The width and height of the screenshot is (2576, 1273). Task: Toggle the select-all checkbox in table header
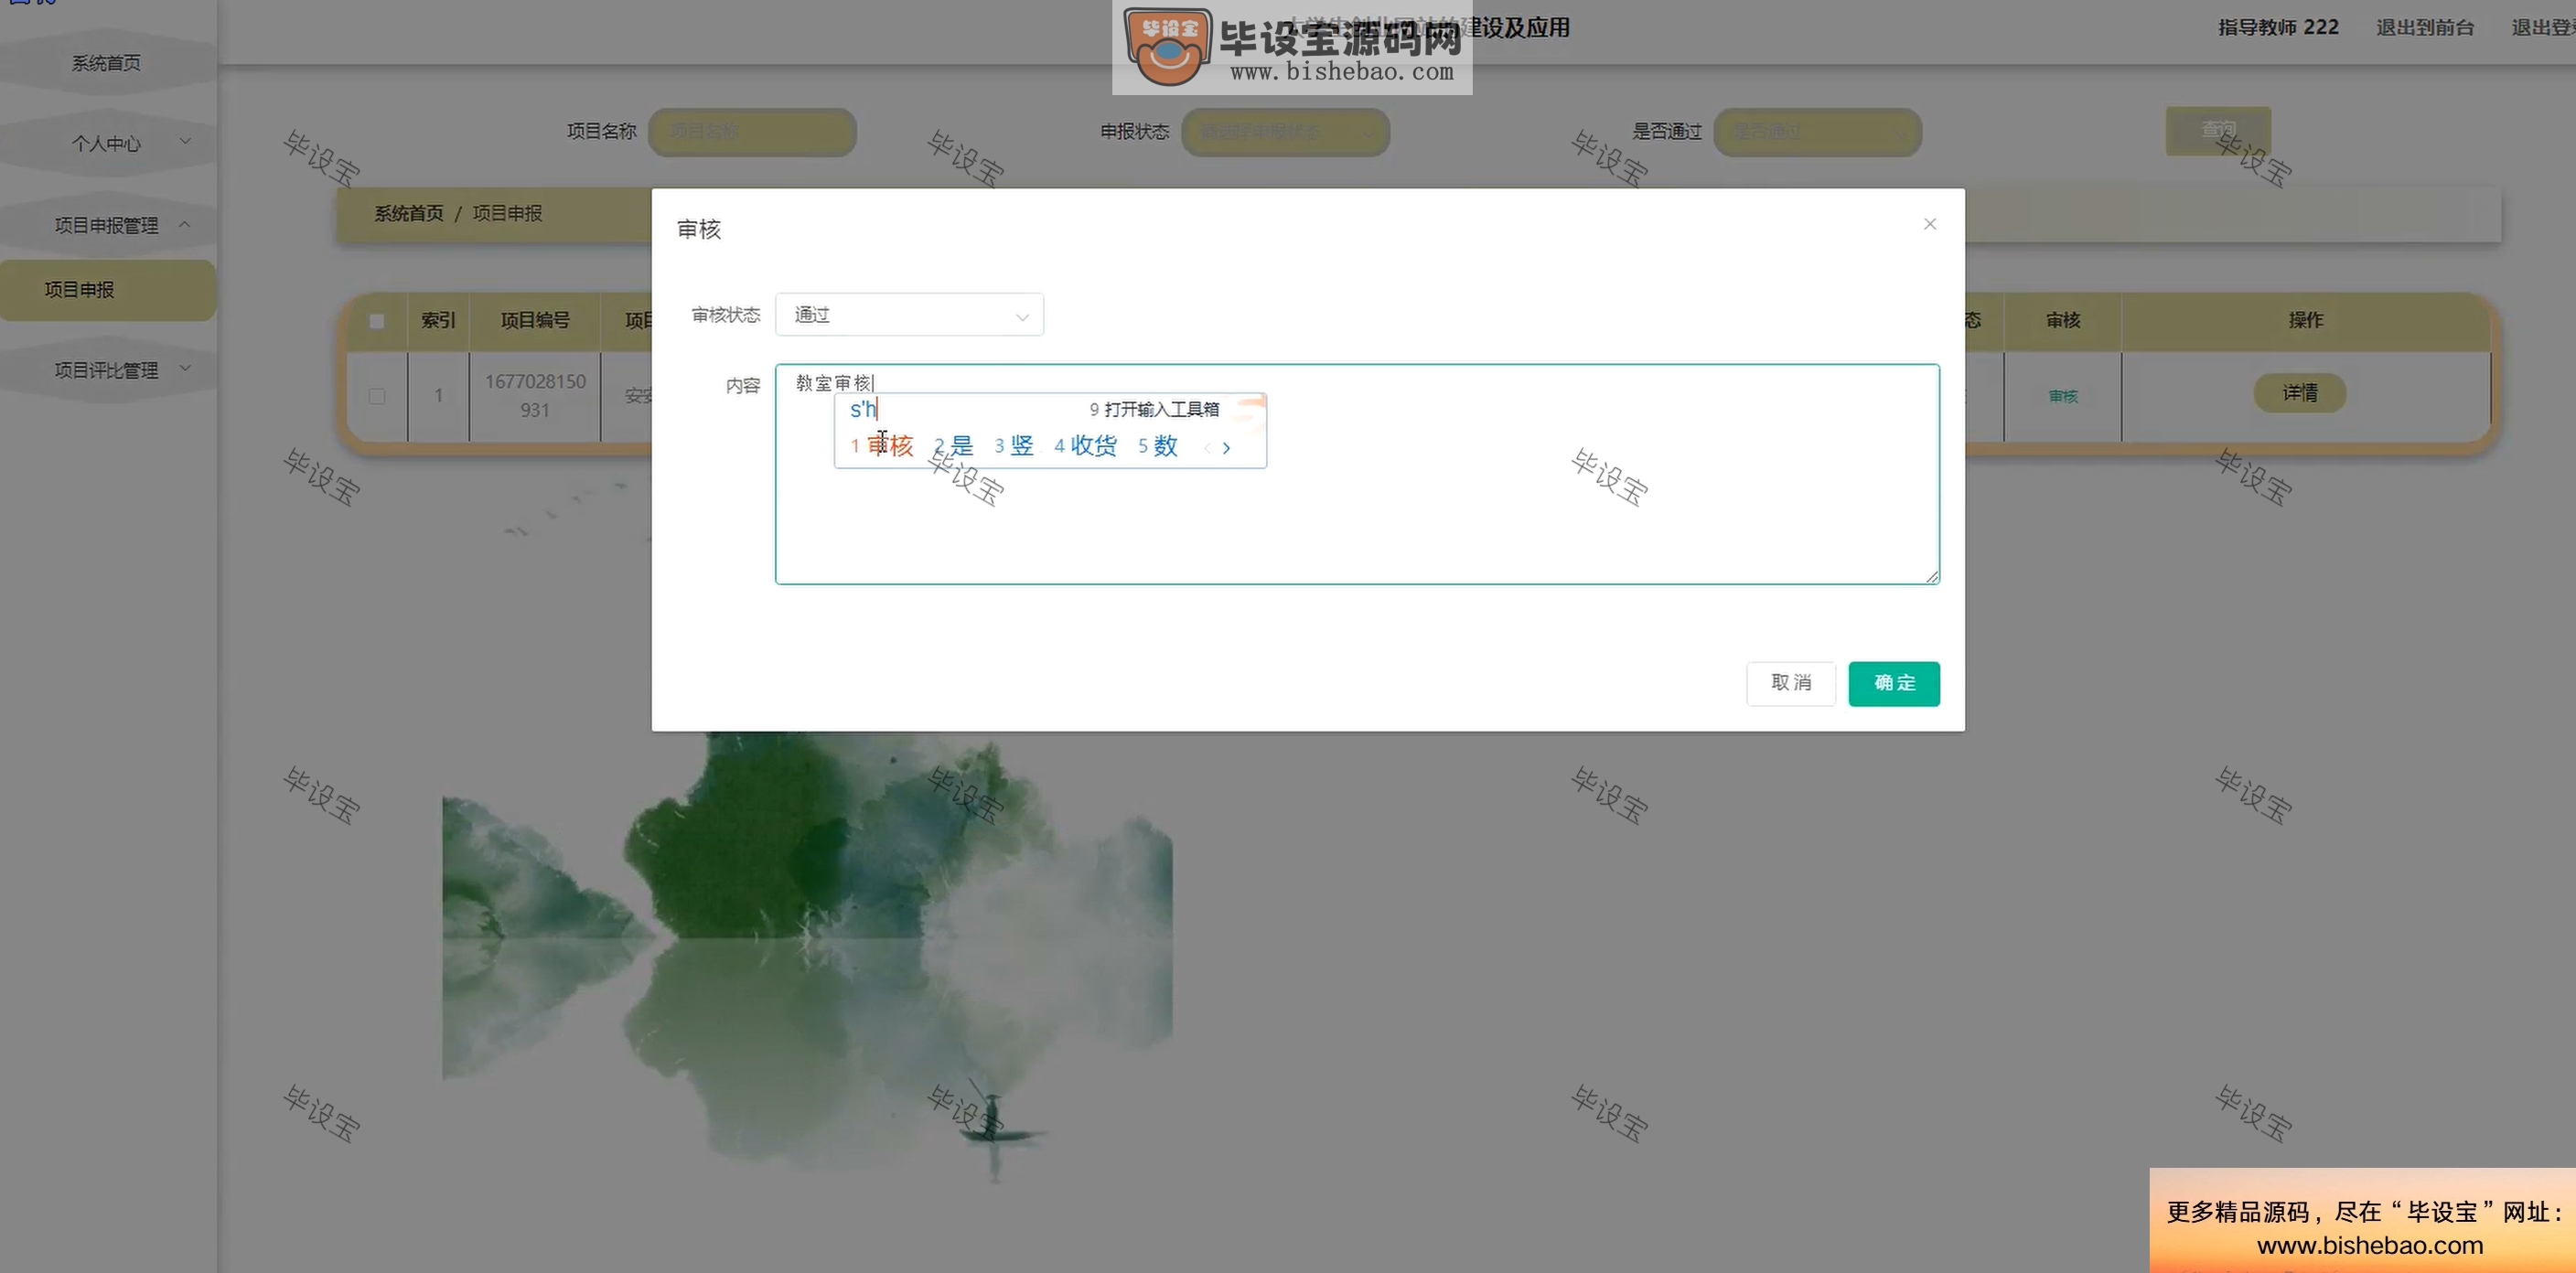pos(377,321)
